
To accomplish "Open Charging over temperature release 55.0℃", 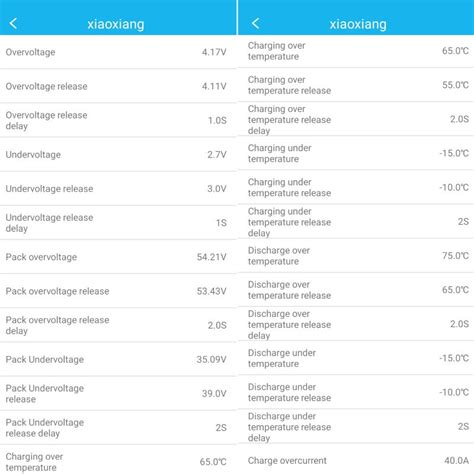I will click(x=356, y=85).
